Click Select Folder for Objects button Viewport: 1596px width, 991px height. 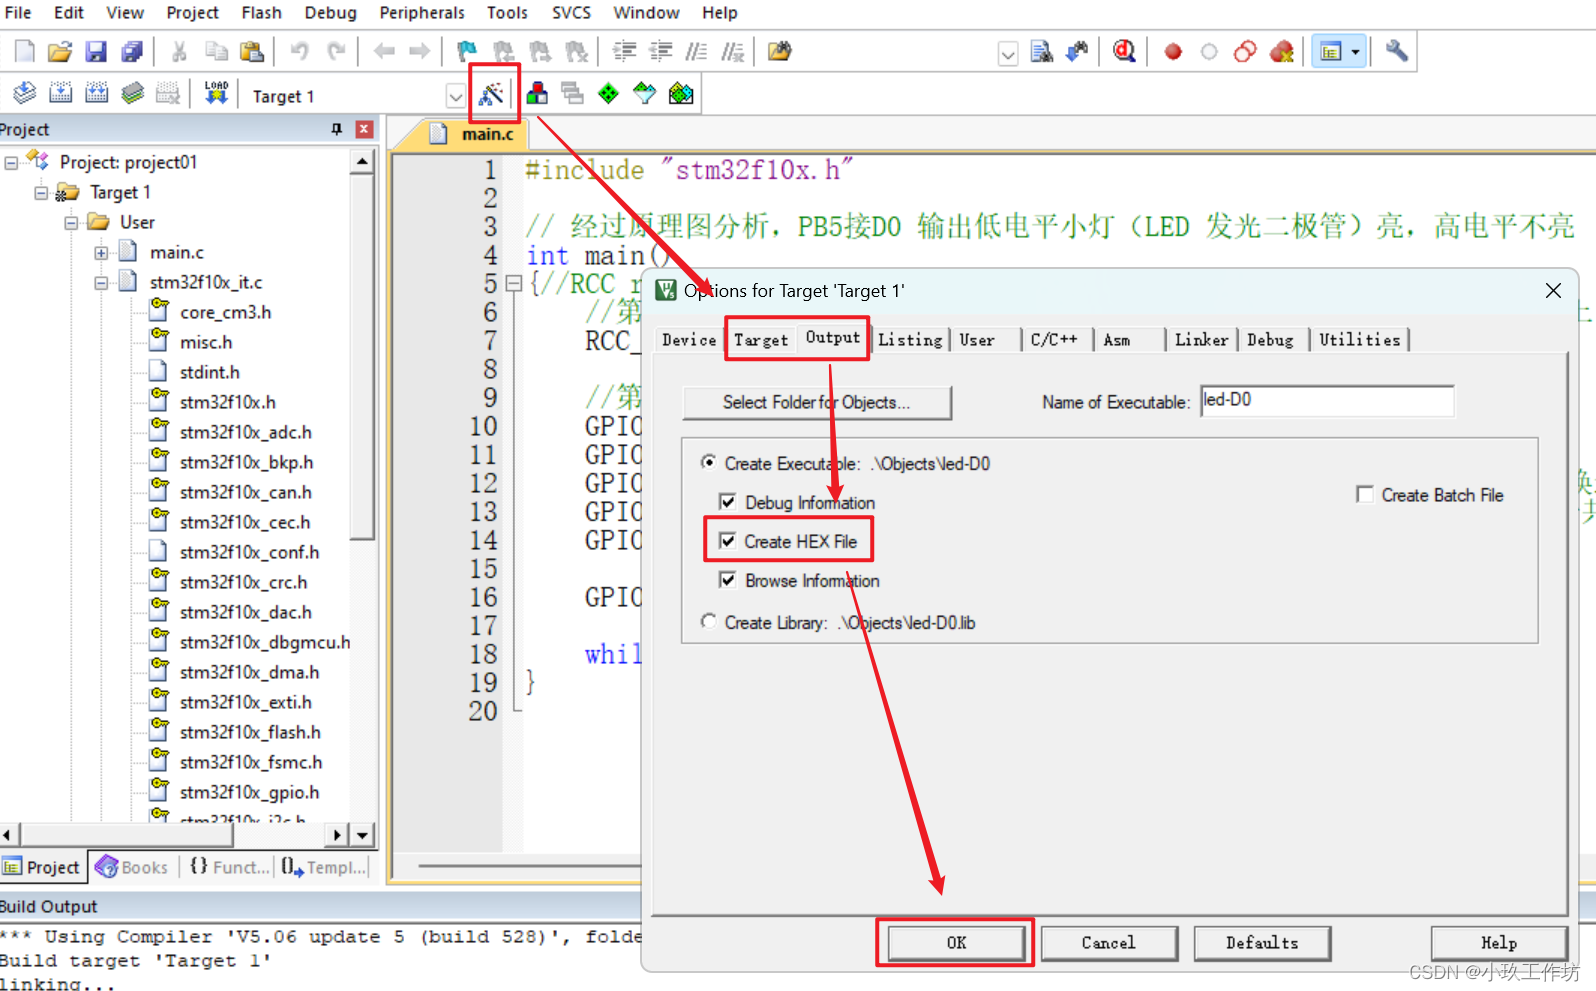[816, 402]
